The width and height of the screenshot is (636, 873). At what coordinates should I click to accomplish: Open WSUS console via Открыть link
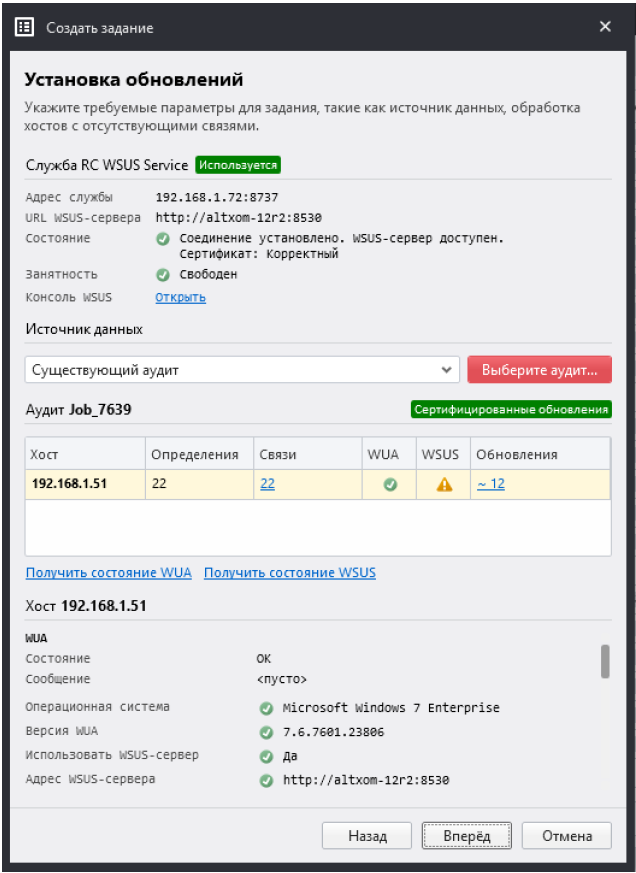[x=180, y=297]
